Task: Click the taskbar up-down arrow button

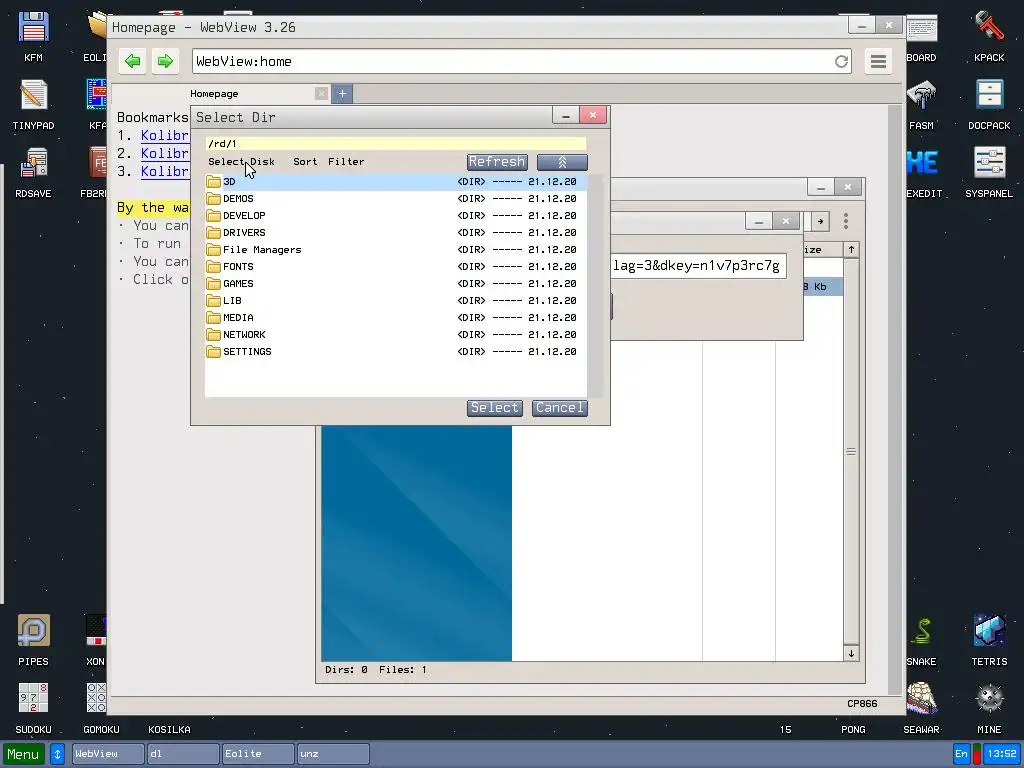Action: [57, 754]
